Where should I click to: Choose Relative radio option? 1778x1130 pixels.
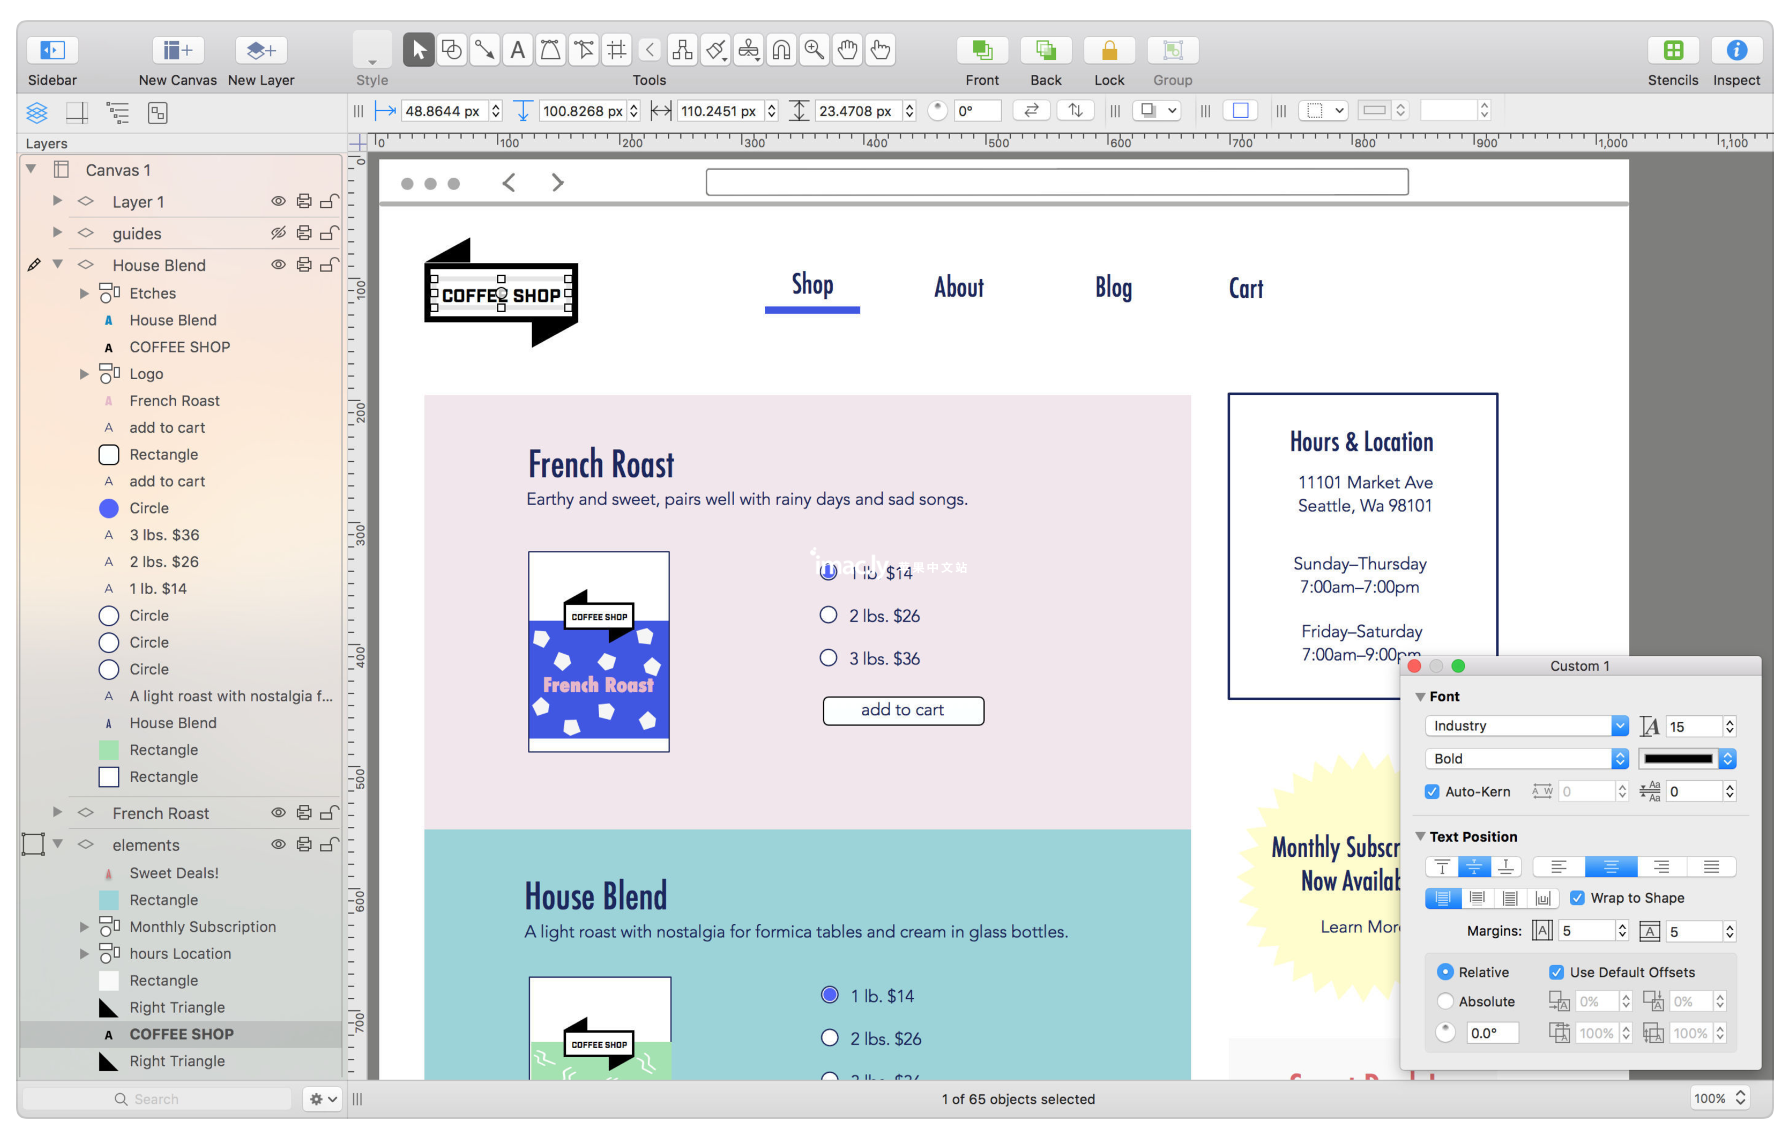(1445, 972)
